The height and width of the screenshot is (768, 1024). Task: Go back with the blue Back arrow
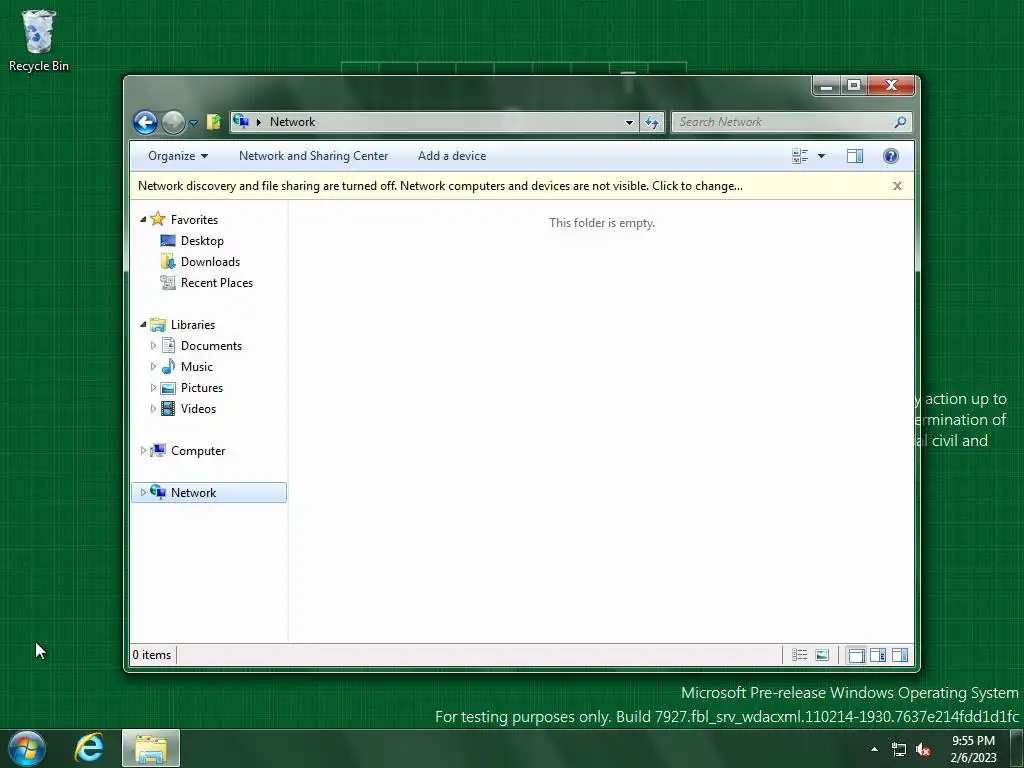145,122
